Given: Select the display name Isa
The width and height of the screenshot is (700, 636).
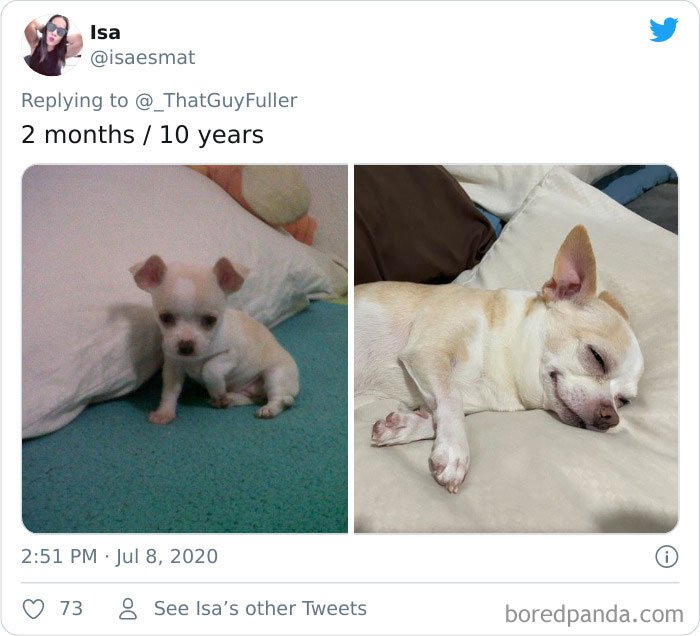Looking at the screenshot, I should [105, 32].
